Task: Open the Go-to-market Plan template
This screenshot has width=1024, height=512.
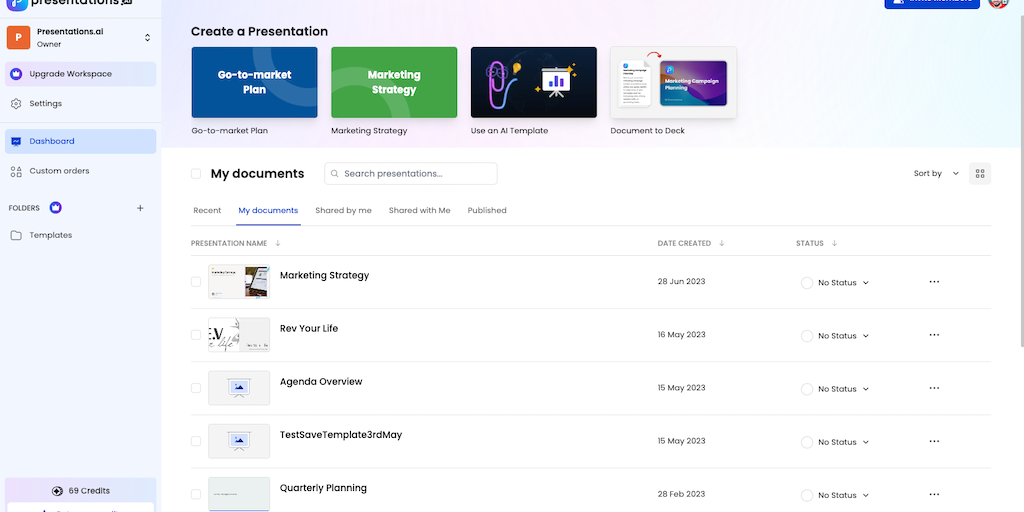Action: coord(254,82)
